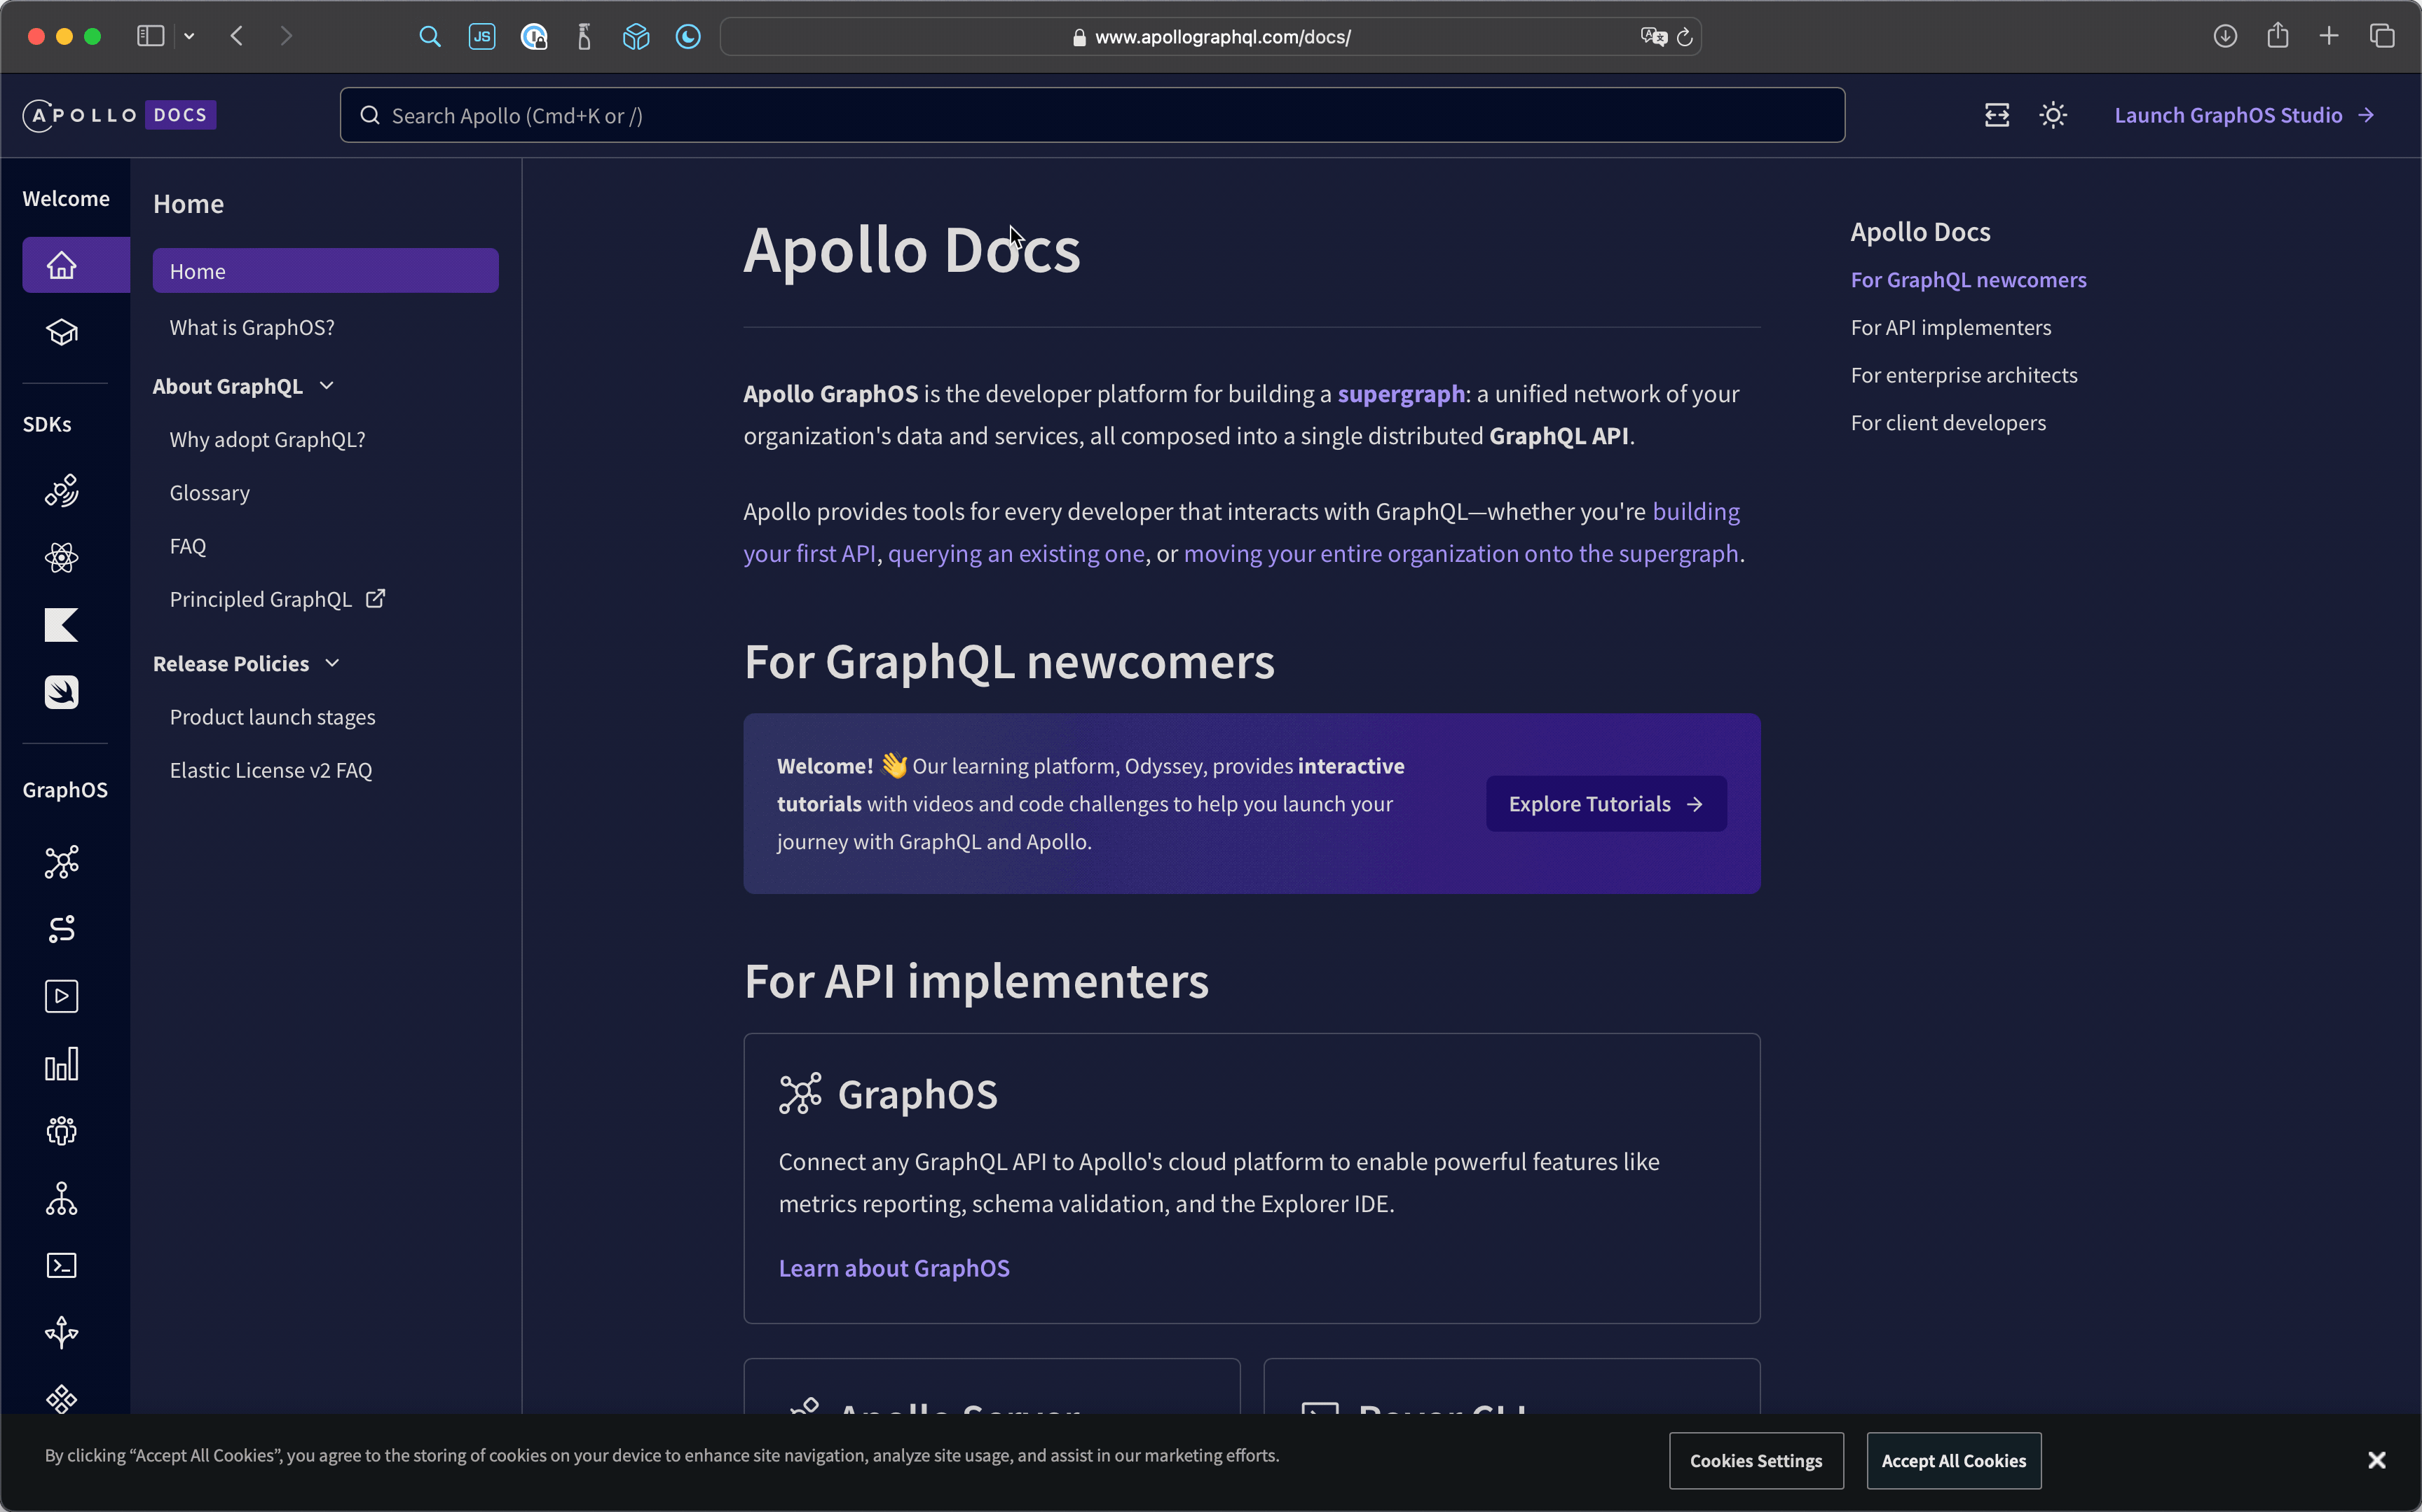Select the Swift SDK icon in the sidebar
This screenshot has height=1512, width=2422.
click(x=61, y=691)
